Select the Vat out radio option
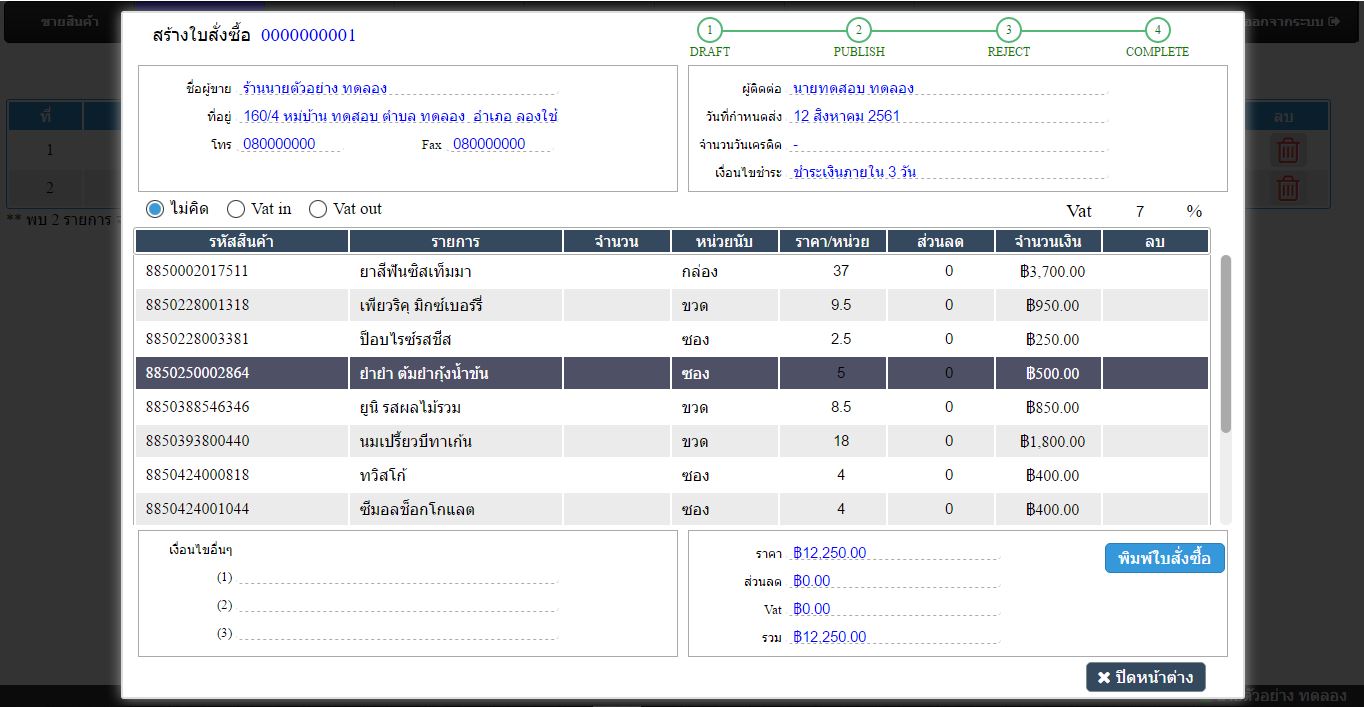 pyautogui.click(x=318, y=209)
